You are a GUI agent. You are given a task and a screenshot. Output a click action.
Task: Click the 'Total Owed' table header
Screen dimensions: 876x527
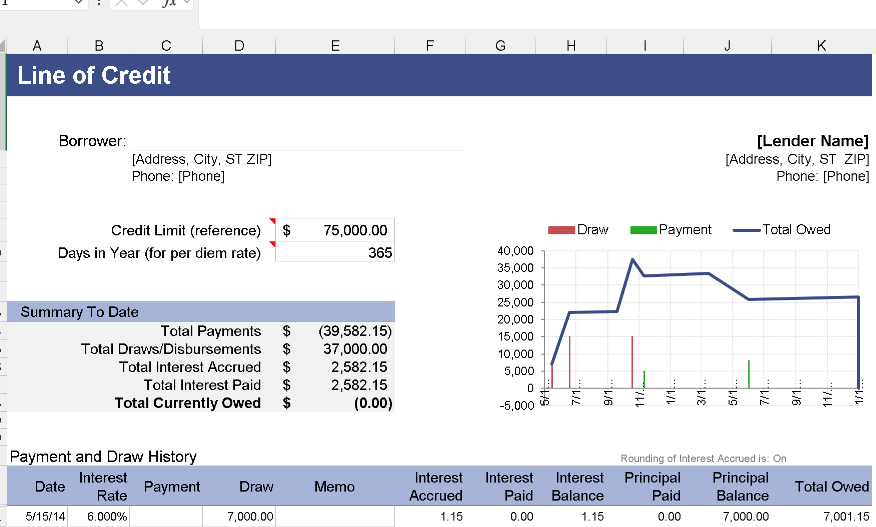tap(832, 487)
